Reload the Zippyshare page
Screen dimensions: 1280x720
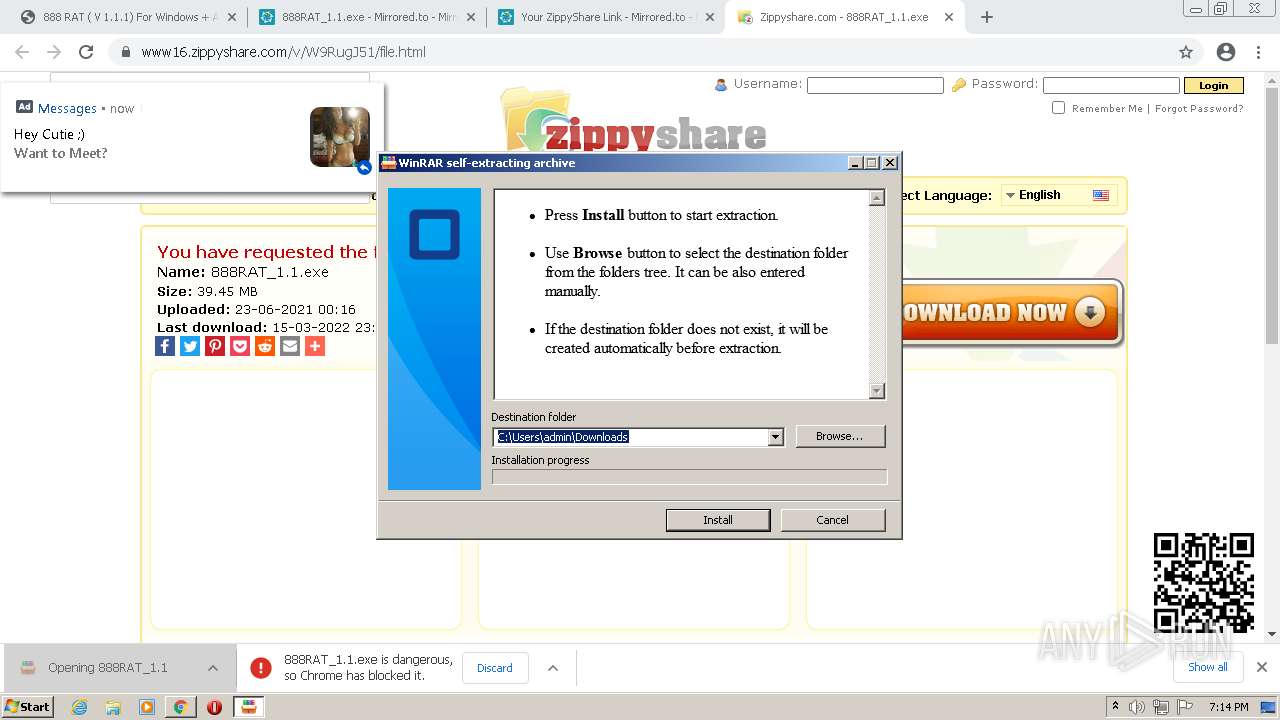click(x=86, y=52)
